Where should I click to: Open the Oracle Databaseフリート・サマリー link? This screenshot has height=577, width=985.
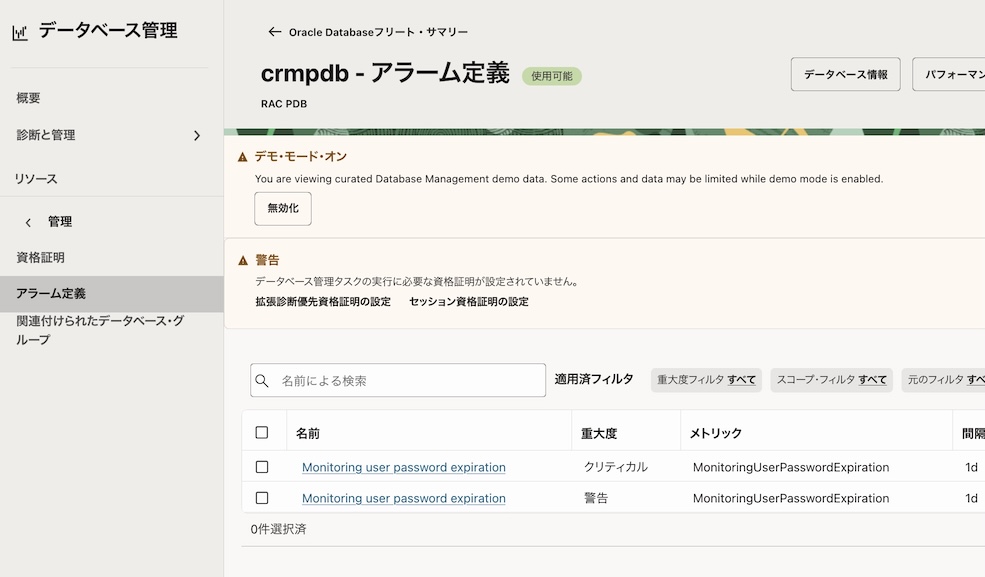coord(378,32)
